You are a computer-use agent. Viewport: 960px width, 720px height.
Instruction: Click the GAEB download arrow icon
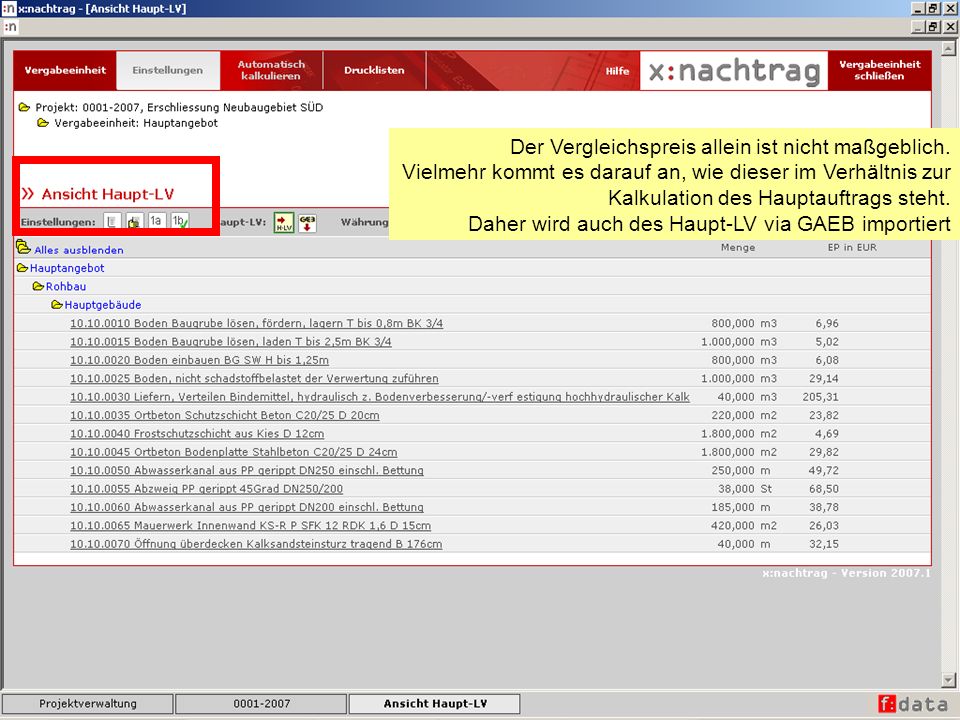tap(307, 222)
